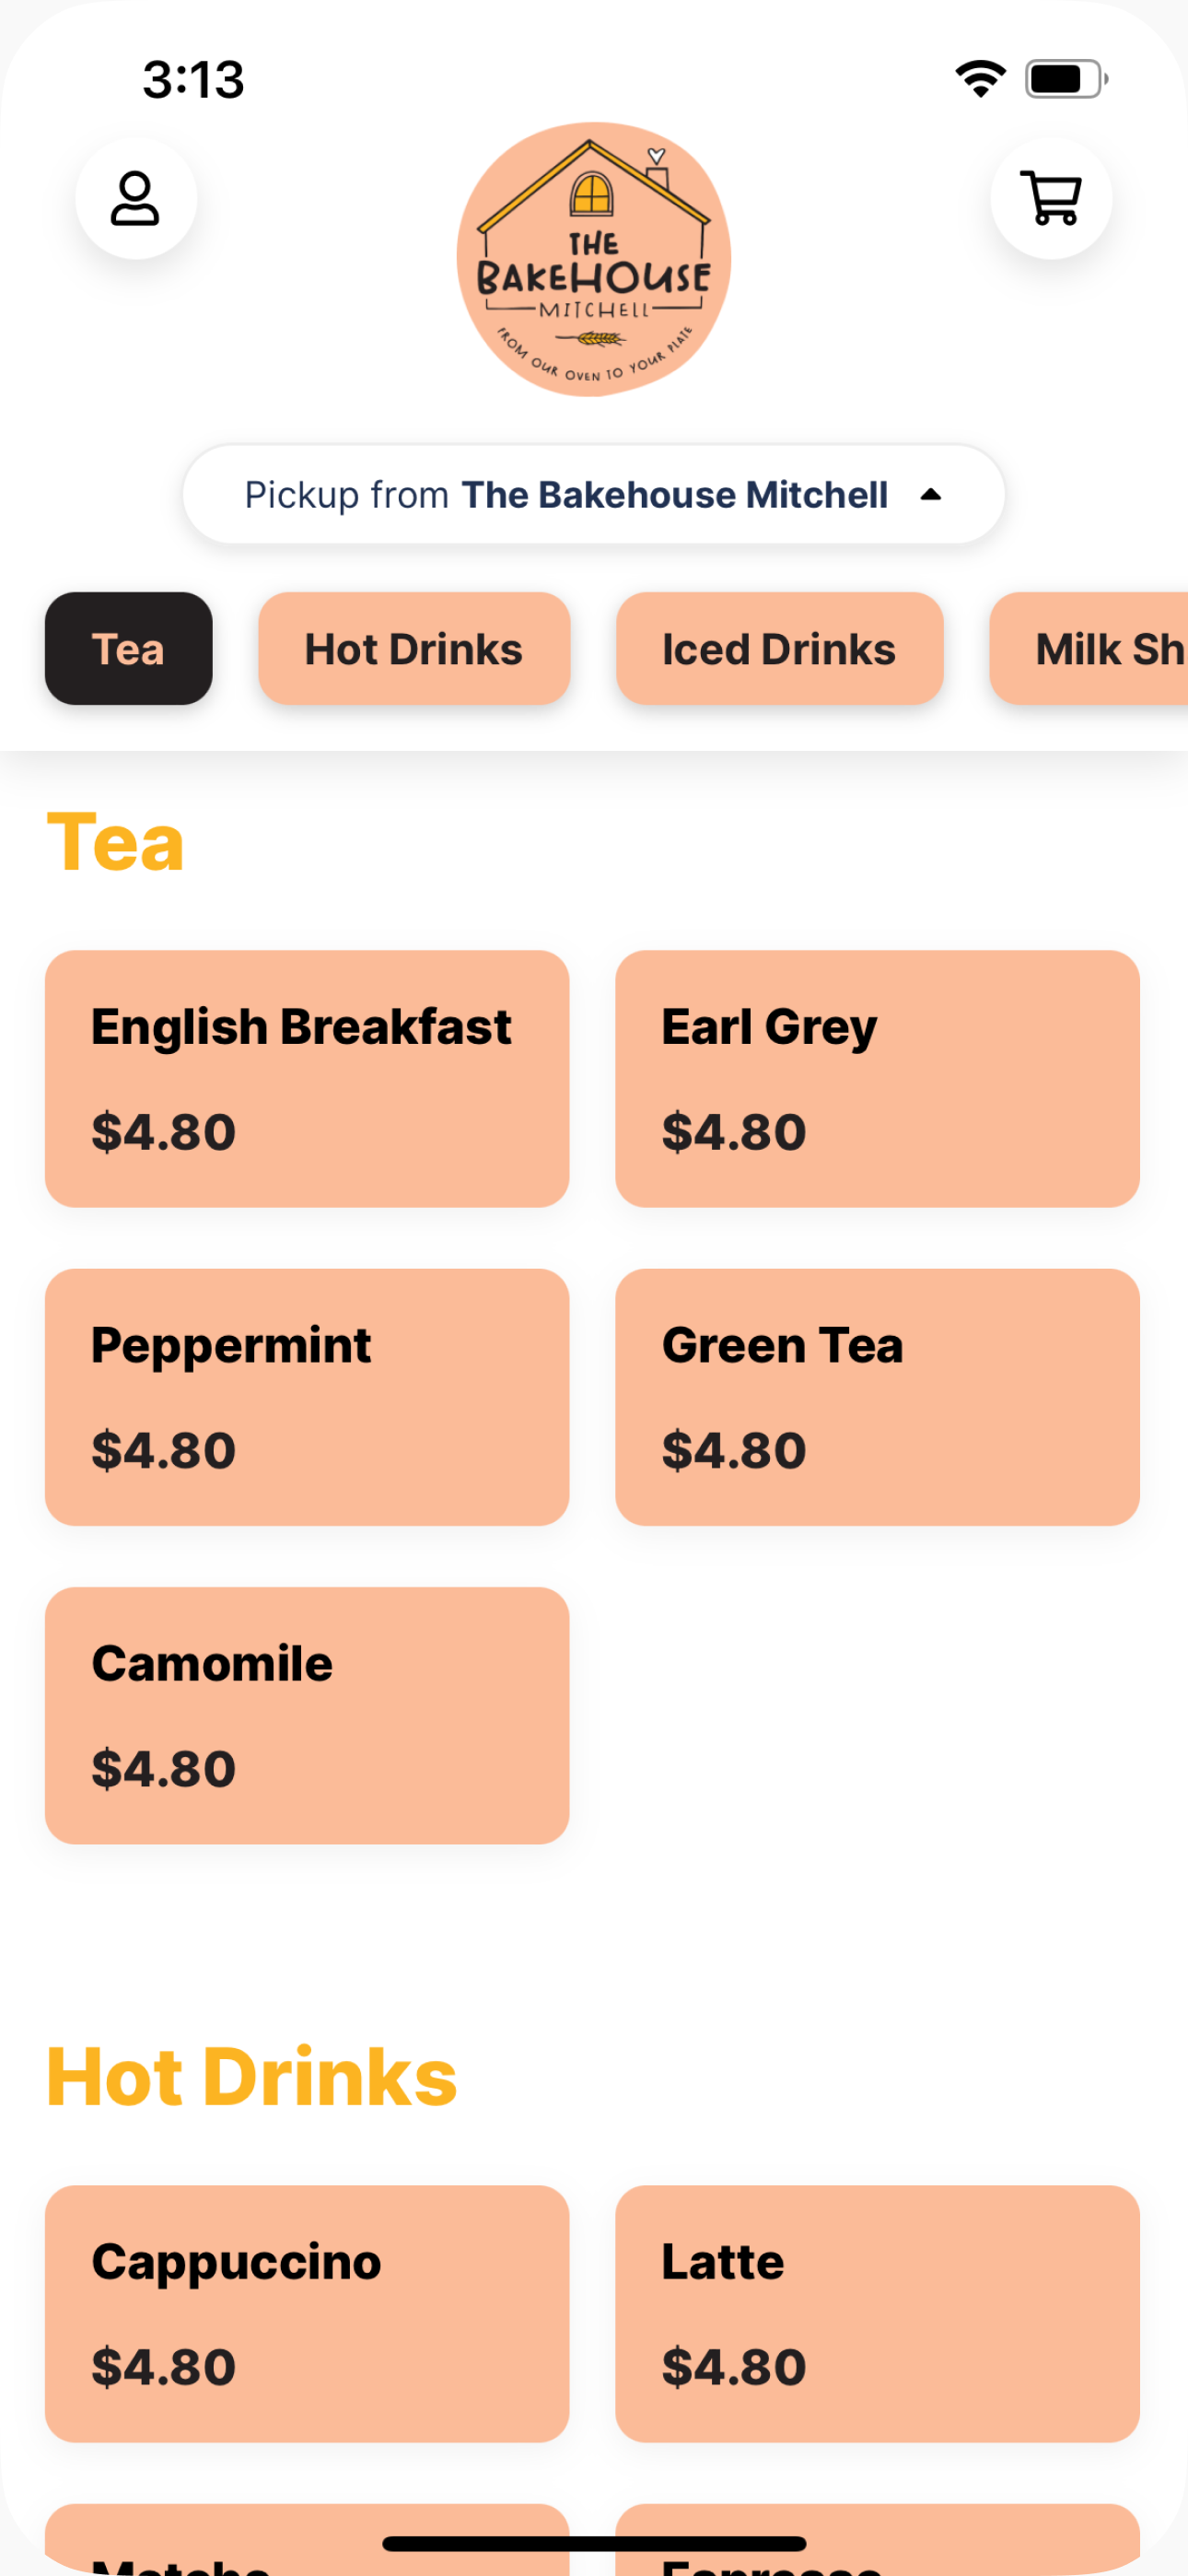Switch to the Iced Drinks tab
The height and width of the screenshot is (2576, 1188).
click(780, 649)
